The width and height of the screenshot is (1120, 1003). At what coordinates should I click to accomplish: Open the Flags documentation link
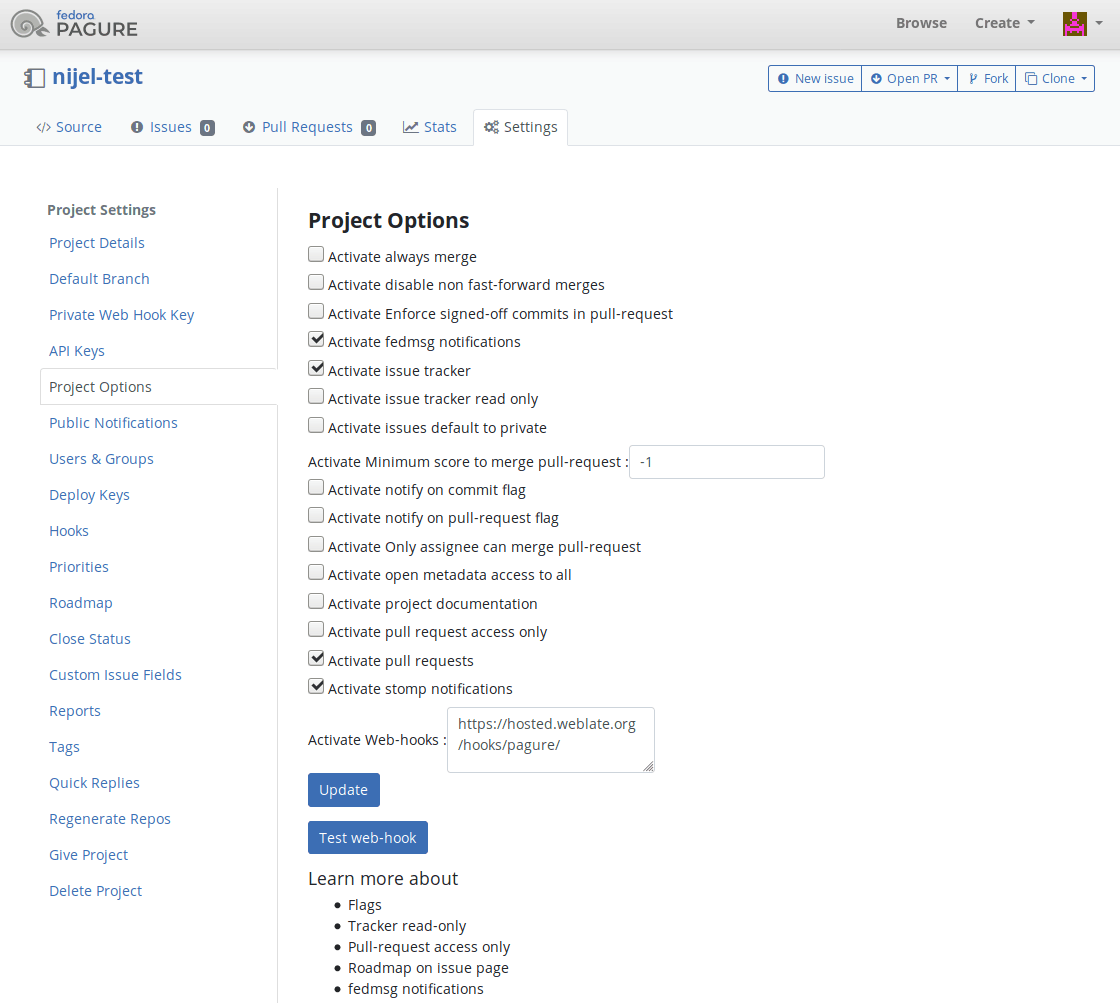[364, 904]
